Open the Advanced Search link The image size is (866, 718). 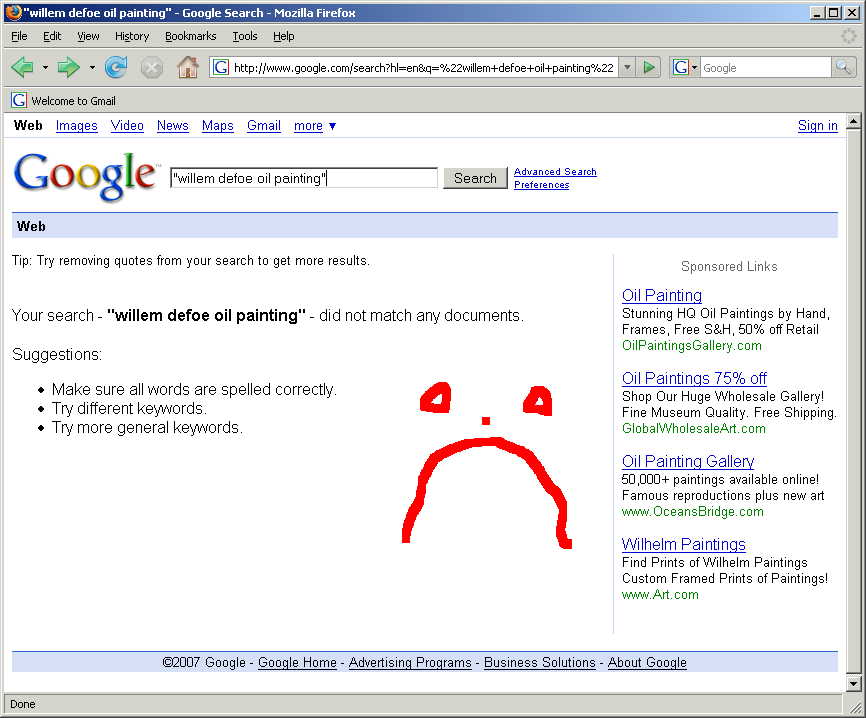(x=555, y=172)
